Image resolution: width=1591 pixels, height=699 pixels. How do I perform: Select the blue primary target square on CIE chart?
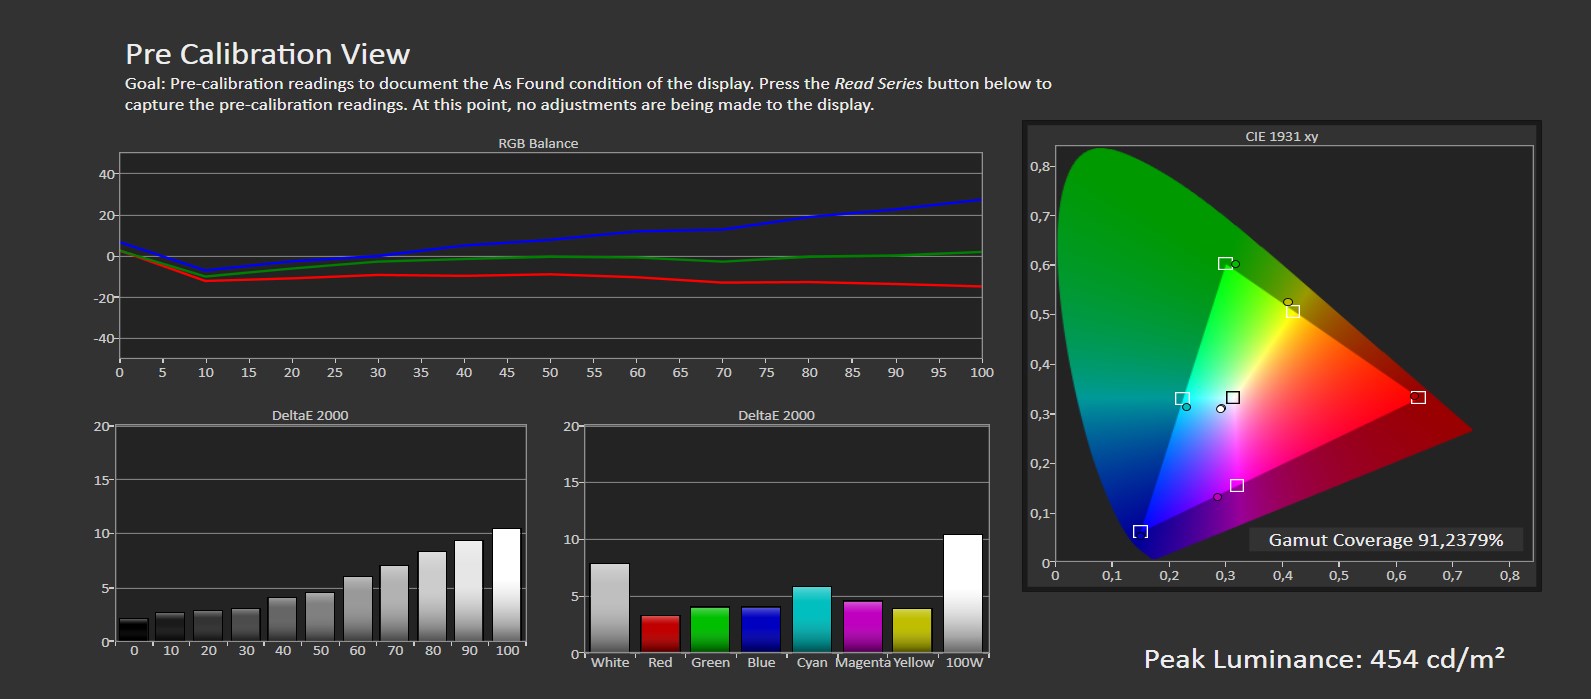pos(1140,532)
